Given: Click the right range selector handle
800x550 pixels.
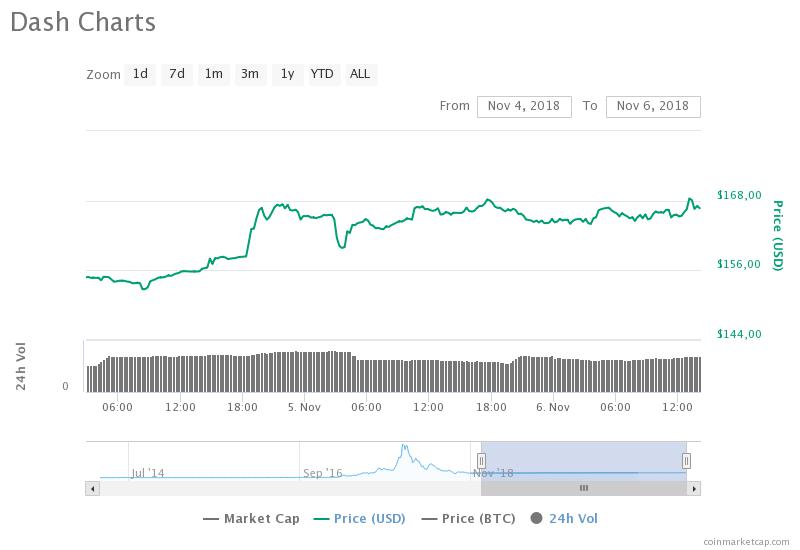Looking at the screenshot, I should coord(687,461).
